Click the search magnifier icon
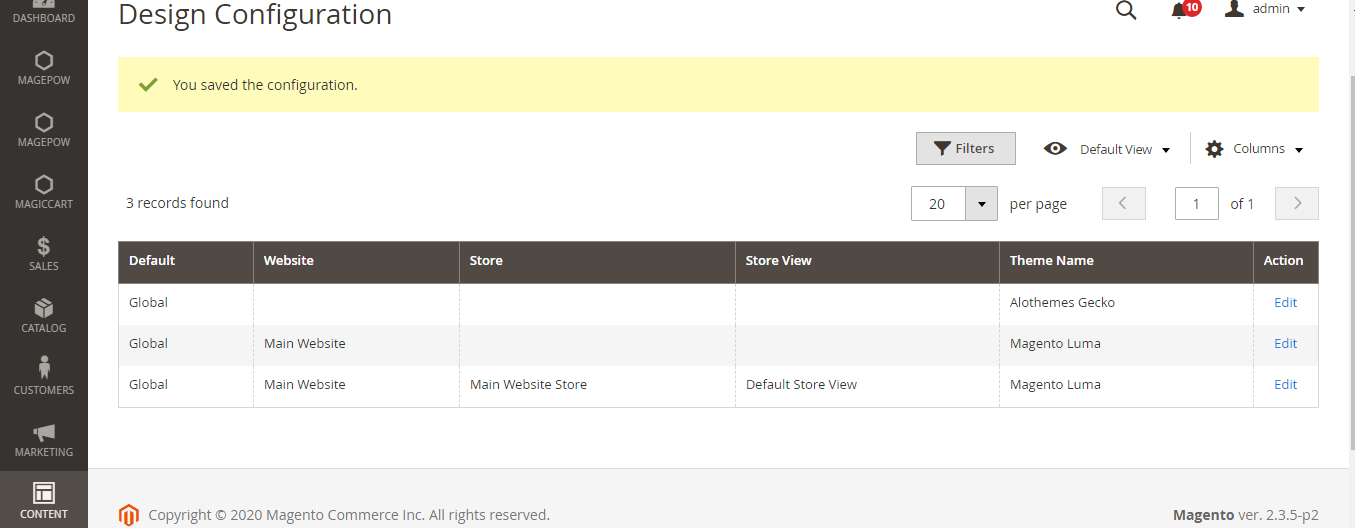Viewport: 1355px width, 528px height. tap(1126, 10)
